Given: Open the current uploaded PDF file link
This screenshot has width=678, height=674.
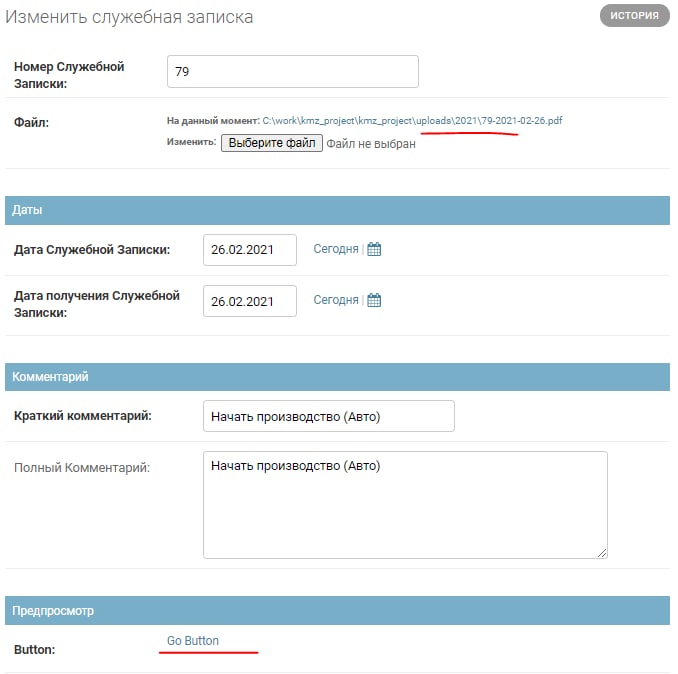Looking at the screenshot, I should click(x=412, y=121).
